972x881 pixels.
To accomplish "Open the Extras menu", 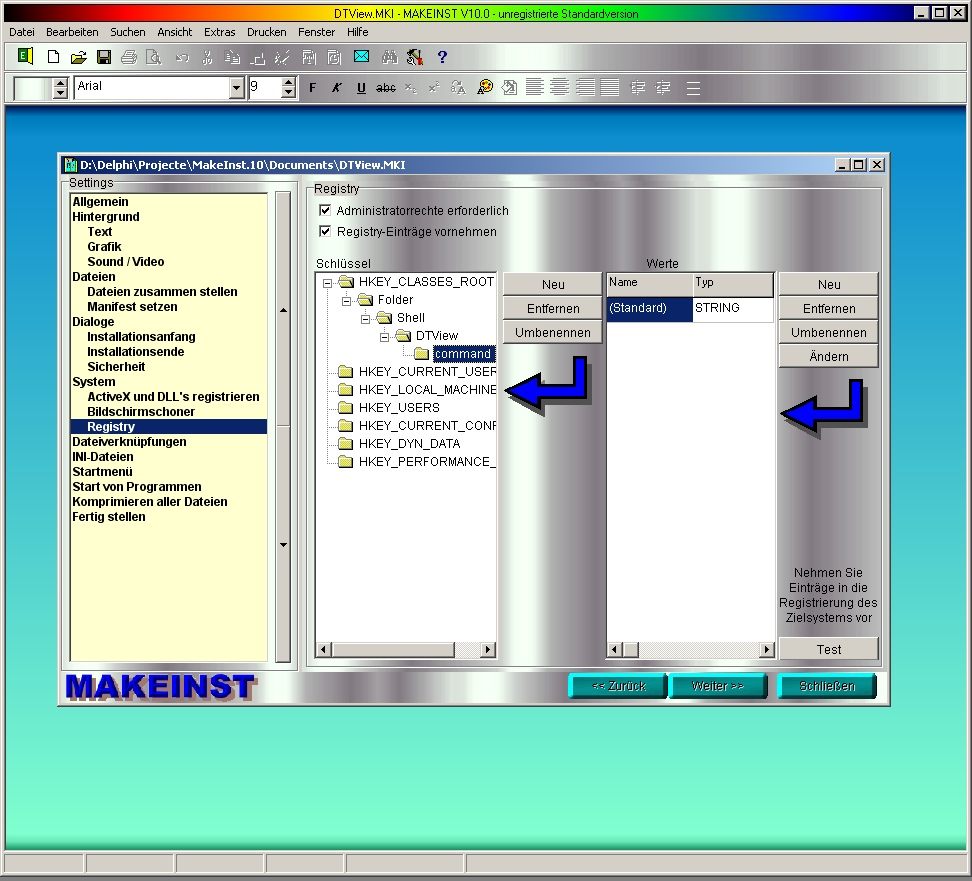I will (x=219, y=32).
